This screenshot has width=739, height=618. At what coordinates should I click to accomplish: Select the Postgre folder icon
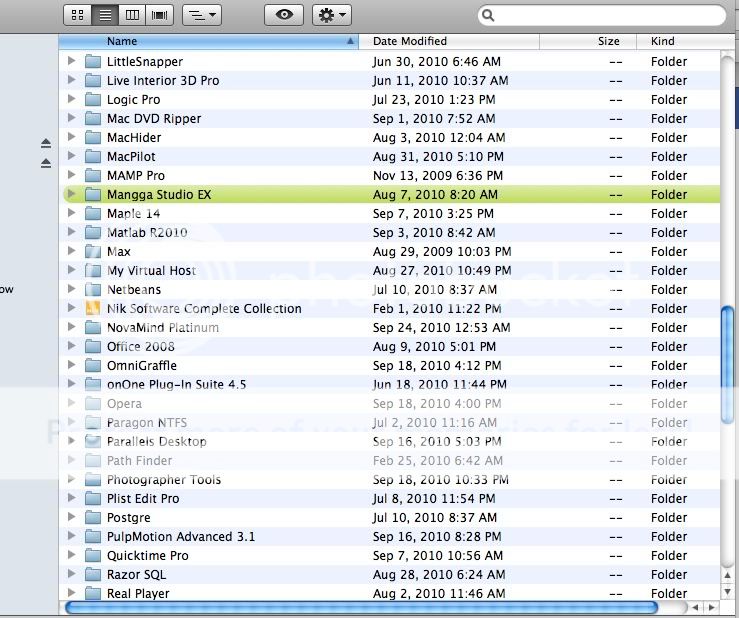click(x=93, y=518)
